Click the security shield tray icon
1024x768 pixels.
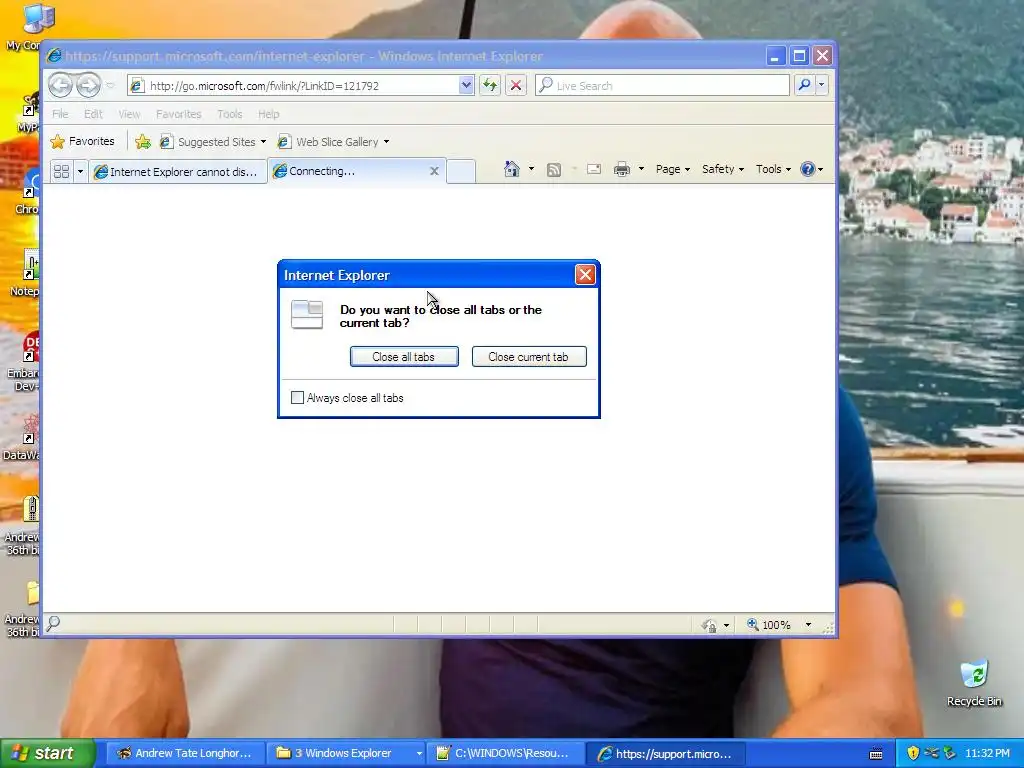pyautogui.click(x=913, y=753)
